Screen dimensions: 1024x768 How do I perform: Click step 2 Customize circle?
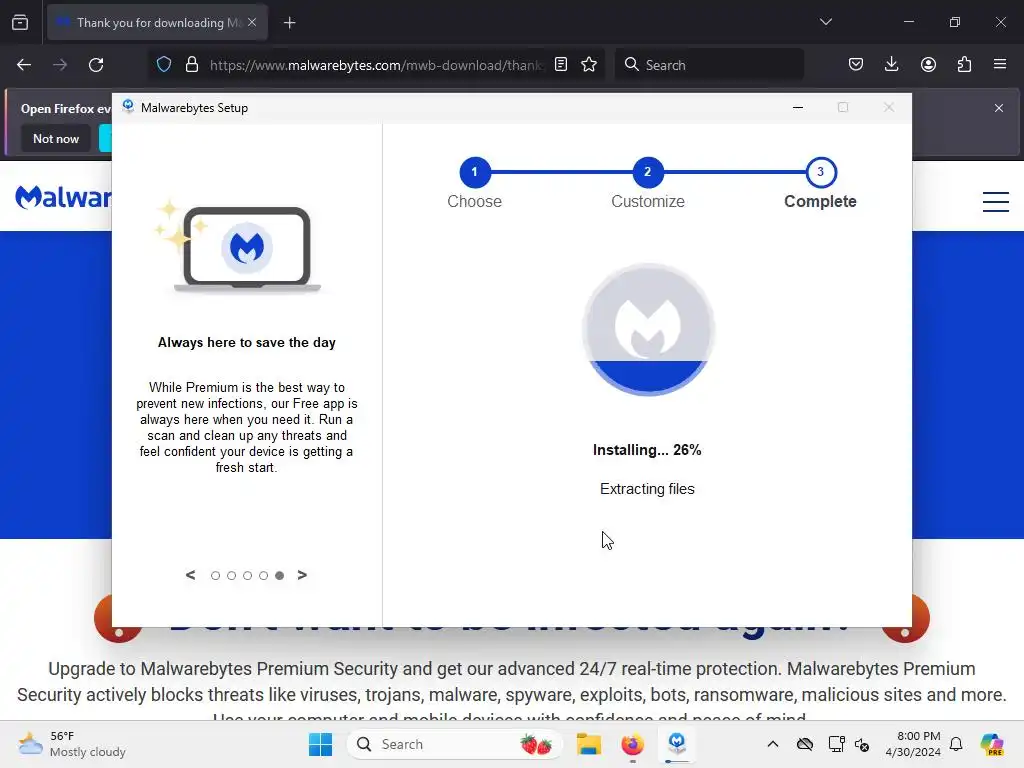(x=647, y=172)
